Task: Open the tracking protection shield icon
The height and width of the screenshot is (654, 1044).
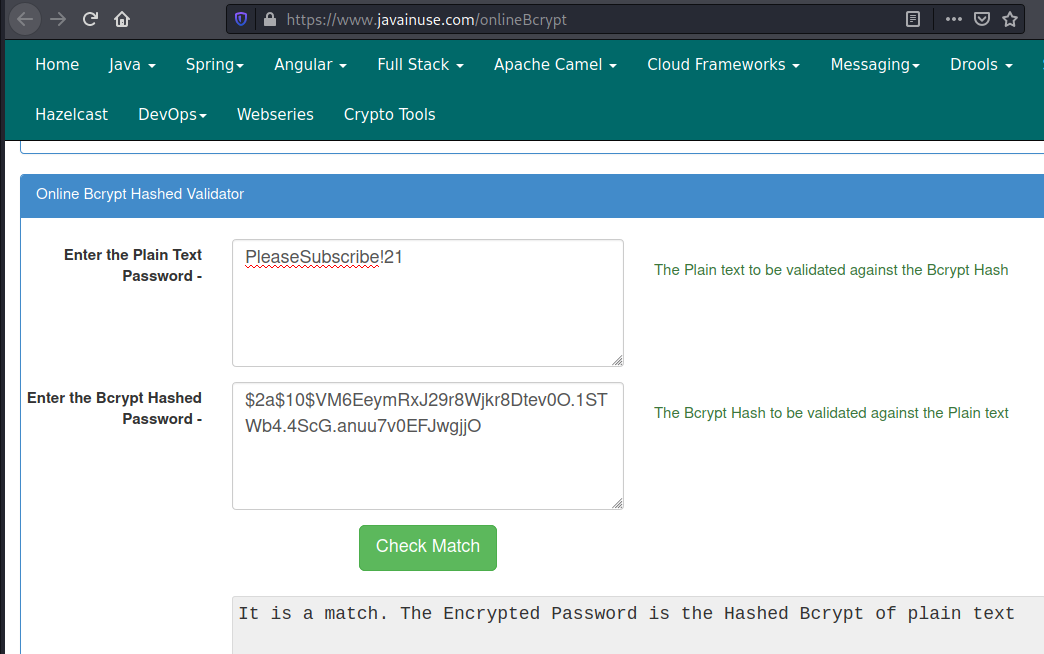Action: (x=241, y=19)
